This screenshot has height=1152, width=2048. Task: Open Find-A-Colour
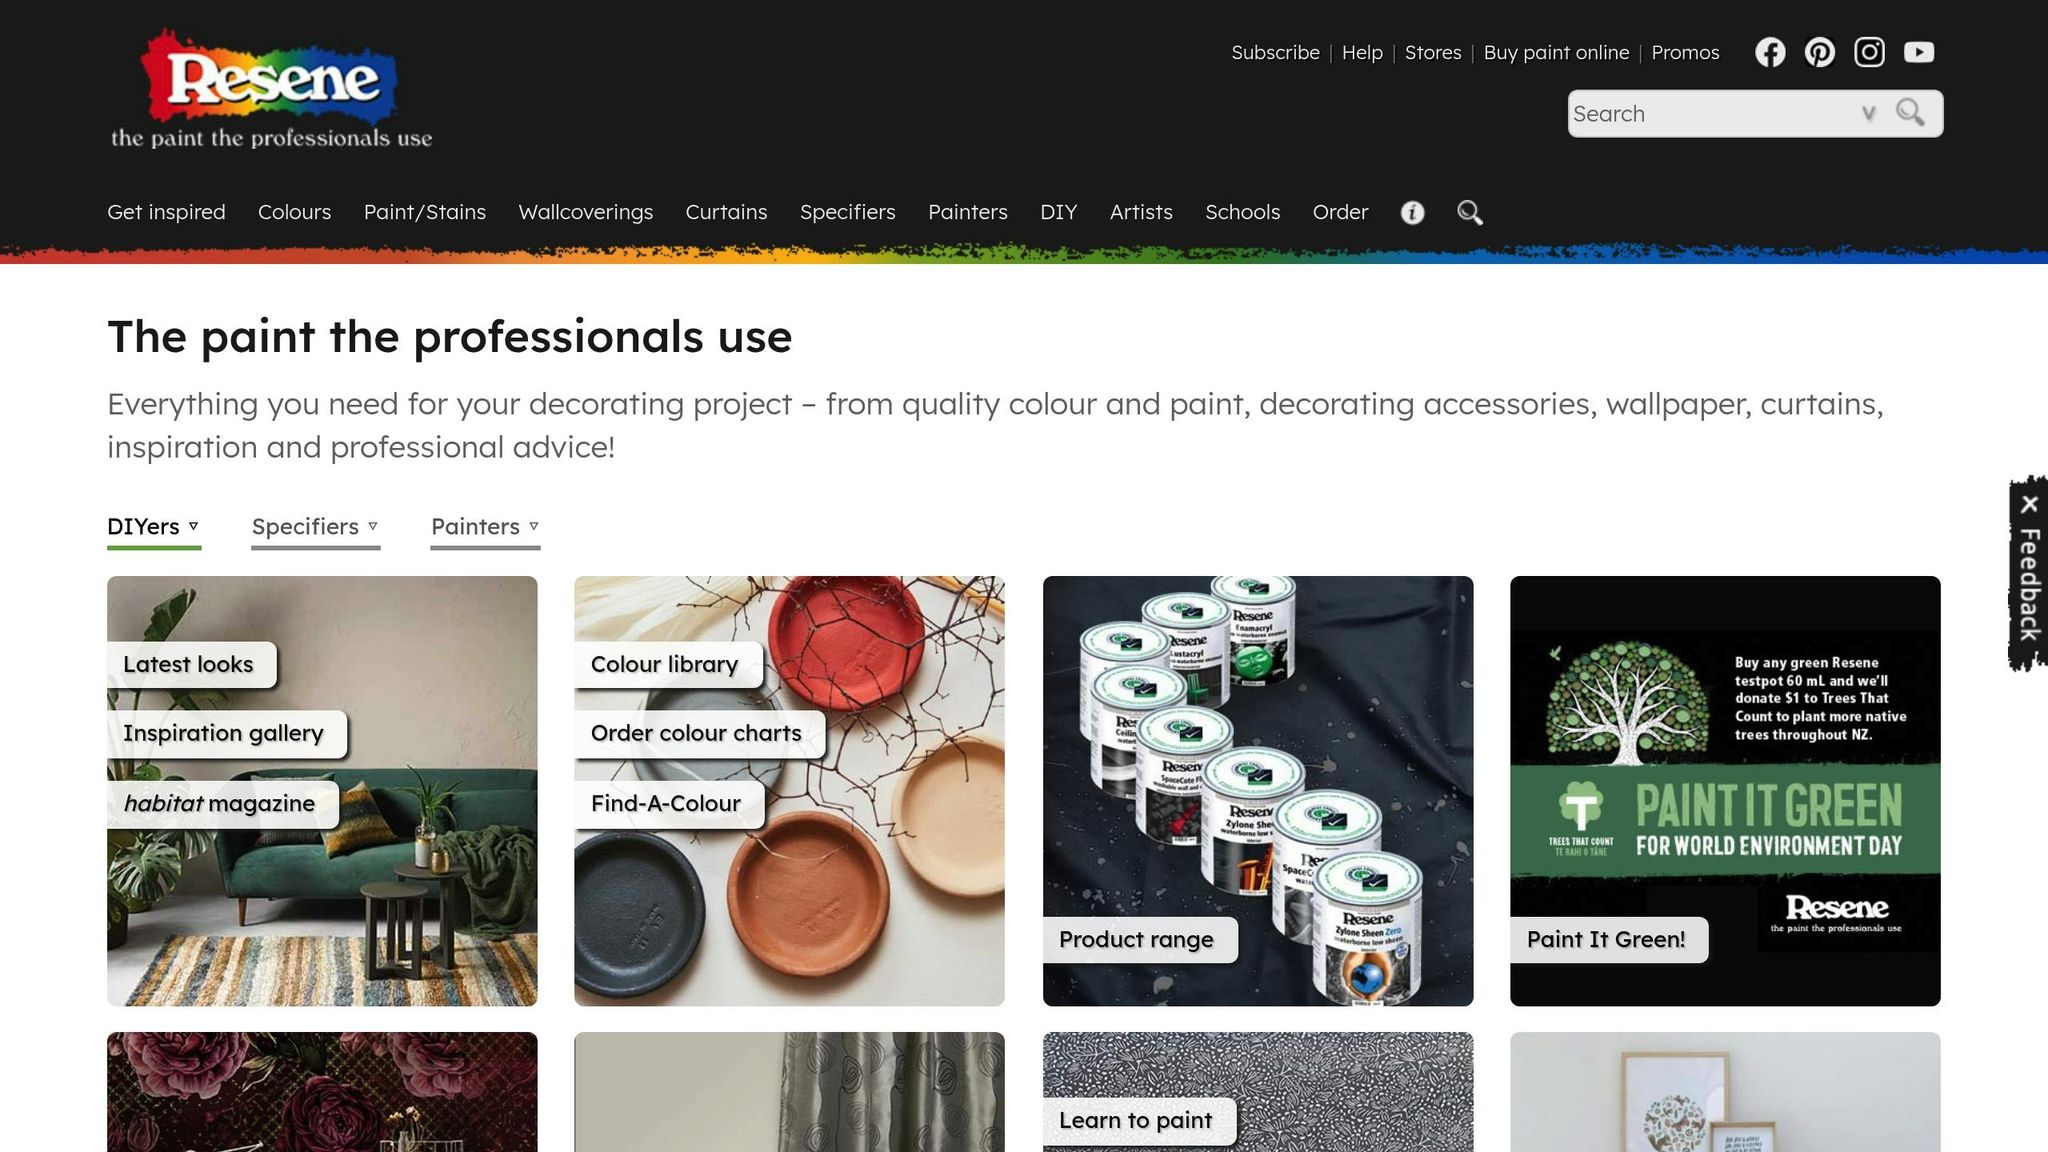tap(668, 804)
